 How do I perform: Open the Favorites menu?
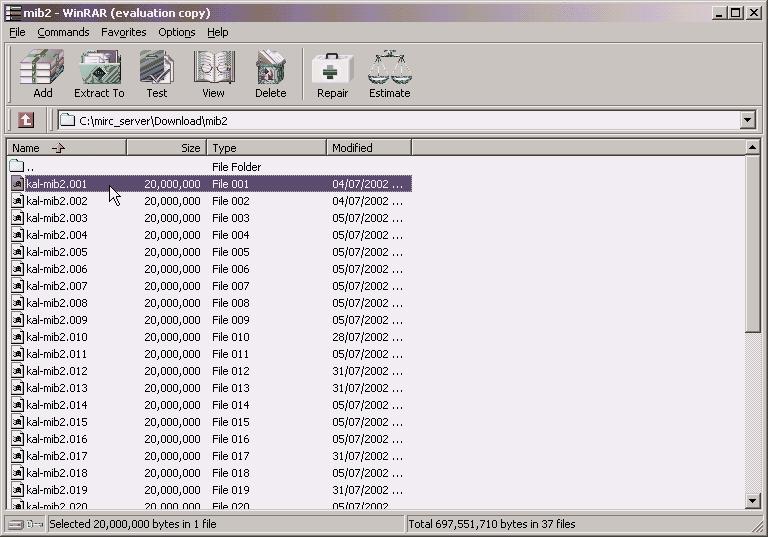(123, 32)
